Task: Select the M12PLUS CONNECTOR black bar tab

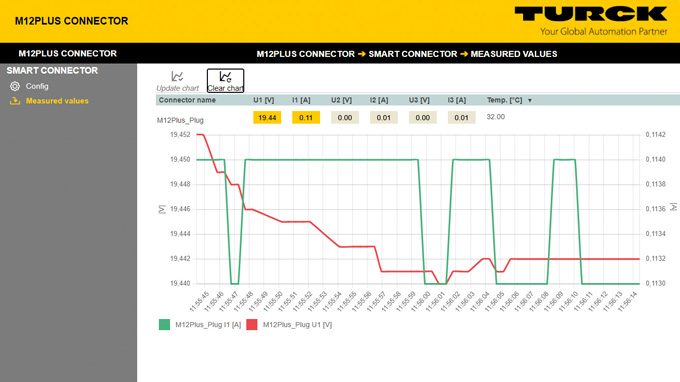Action: [68, 53]
